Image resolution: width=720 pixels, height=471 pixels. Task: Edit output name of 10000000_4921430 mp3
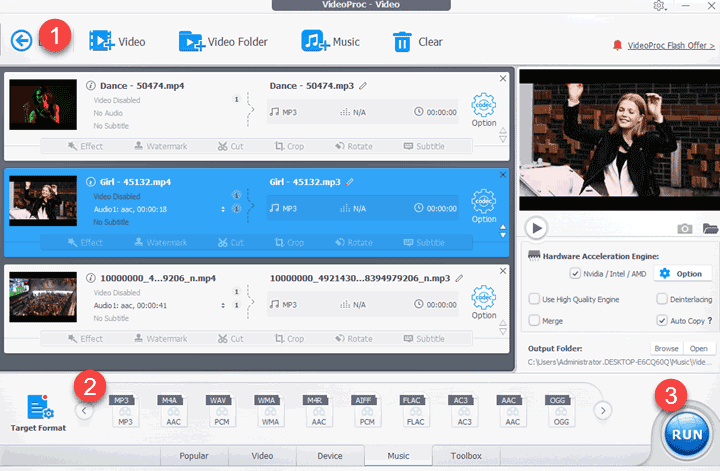pyautogui.click(x=459, y=278)
